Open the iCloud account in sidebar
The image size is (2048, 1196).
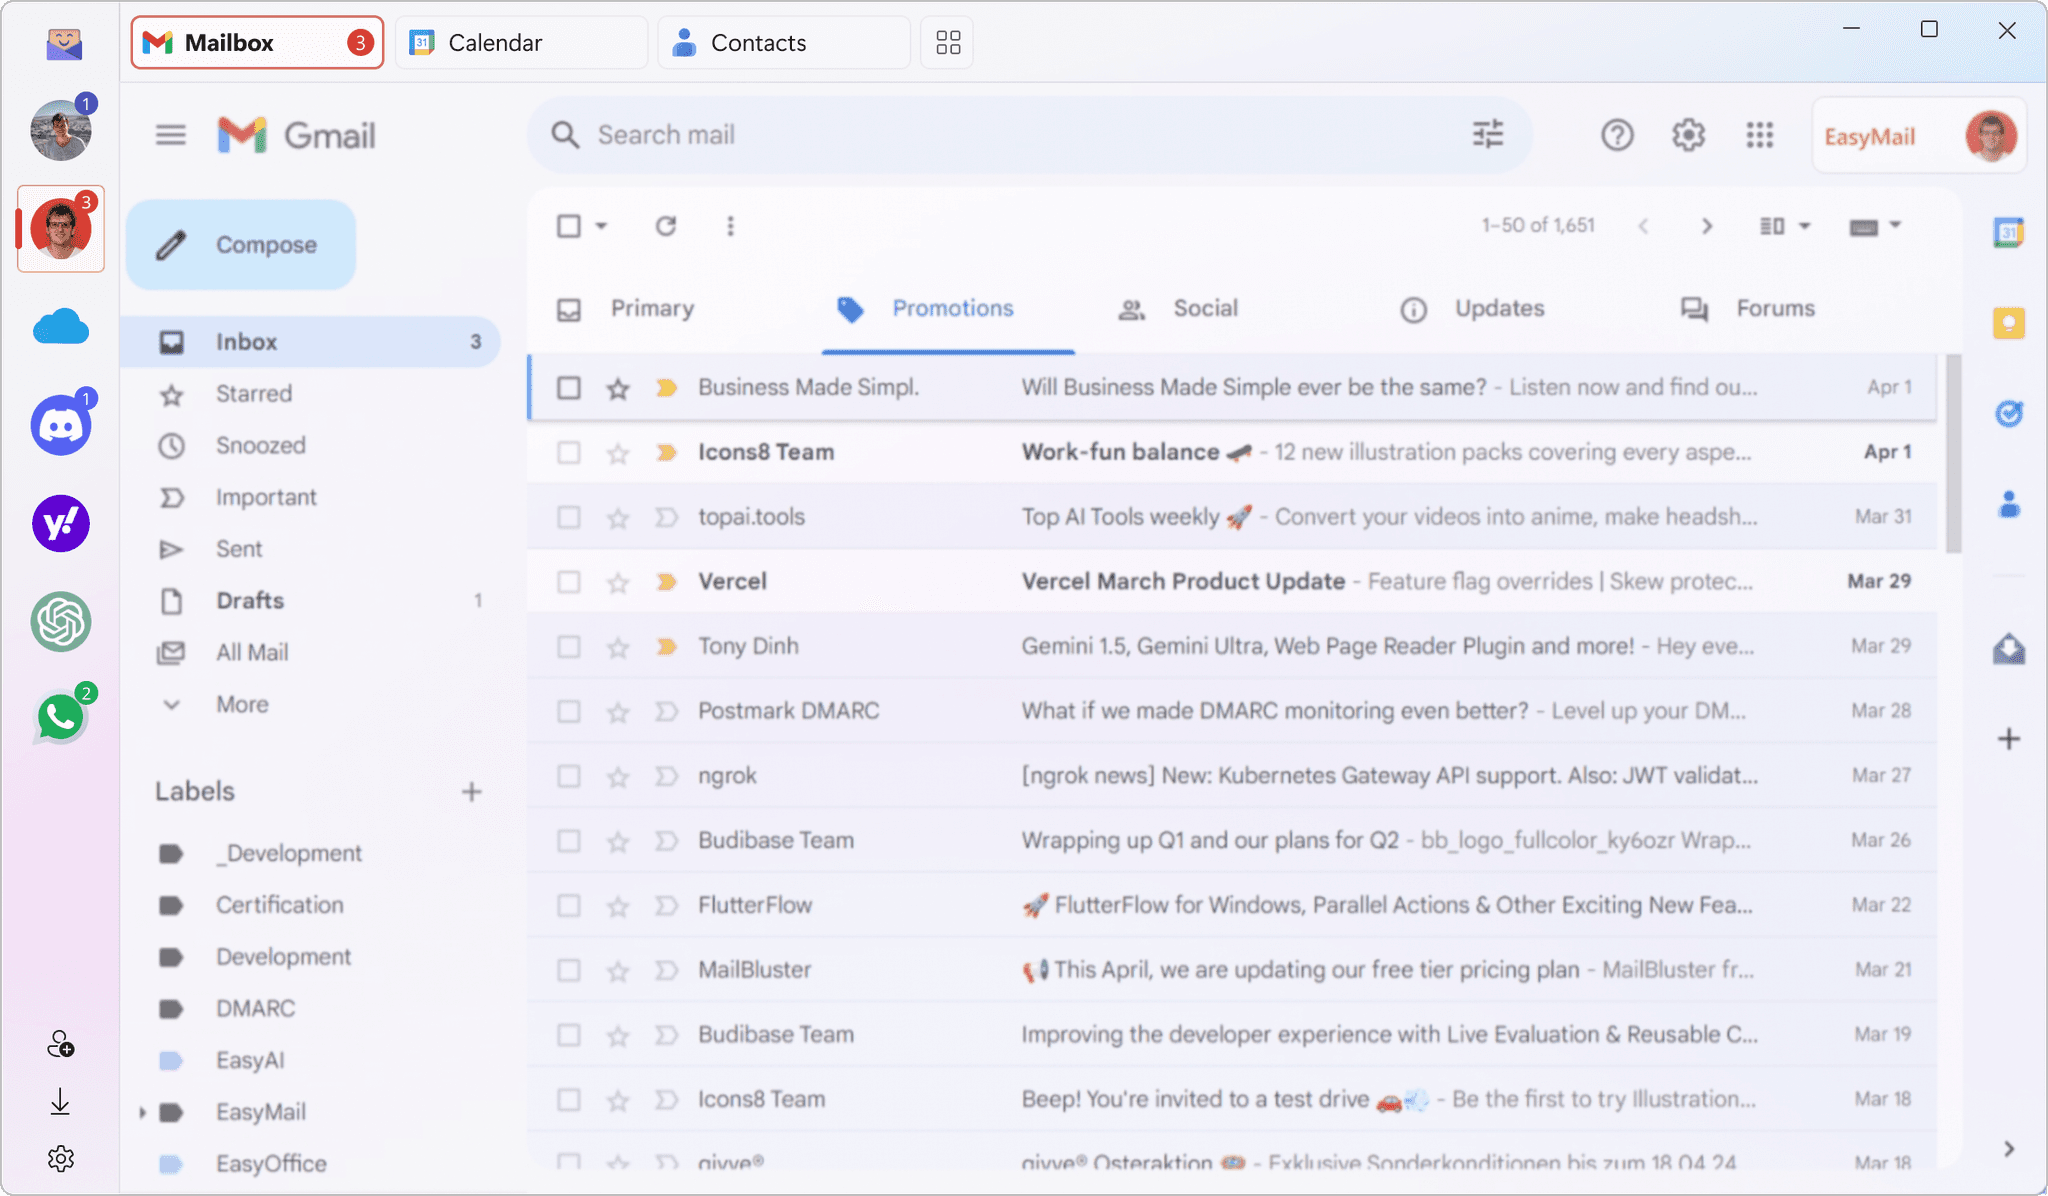click(61, 327)
